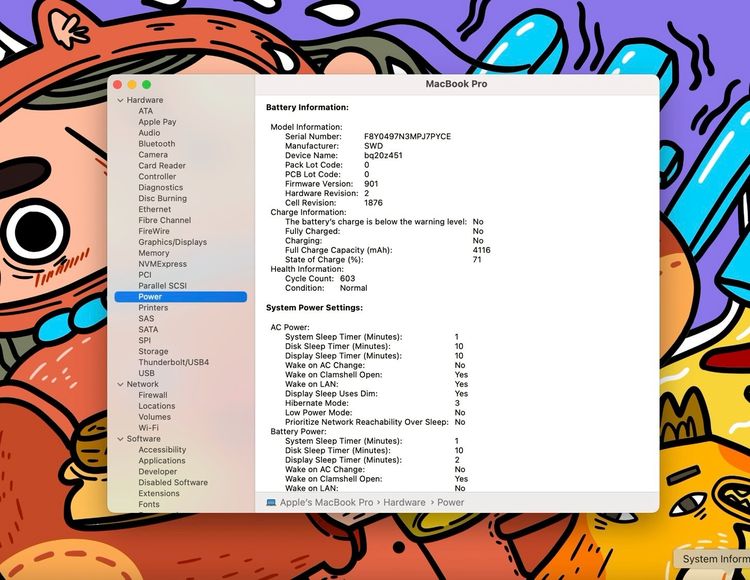Click the System Power Settings heading
This screenshot has height=580, width=750.
[x=314, y=308]
